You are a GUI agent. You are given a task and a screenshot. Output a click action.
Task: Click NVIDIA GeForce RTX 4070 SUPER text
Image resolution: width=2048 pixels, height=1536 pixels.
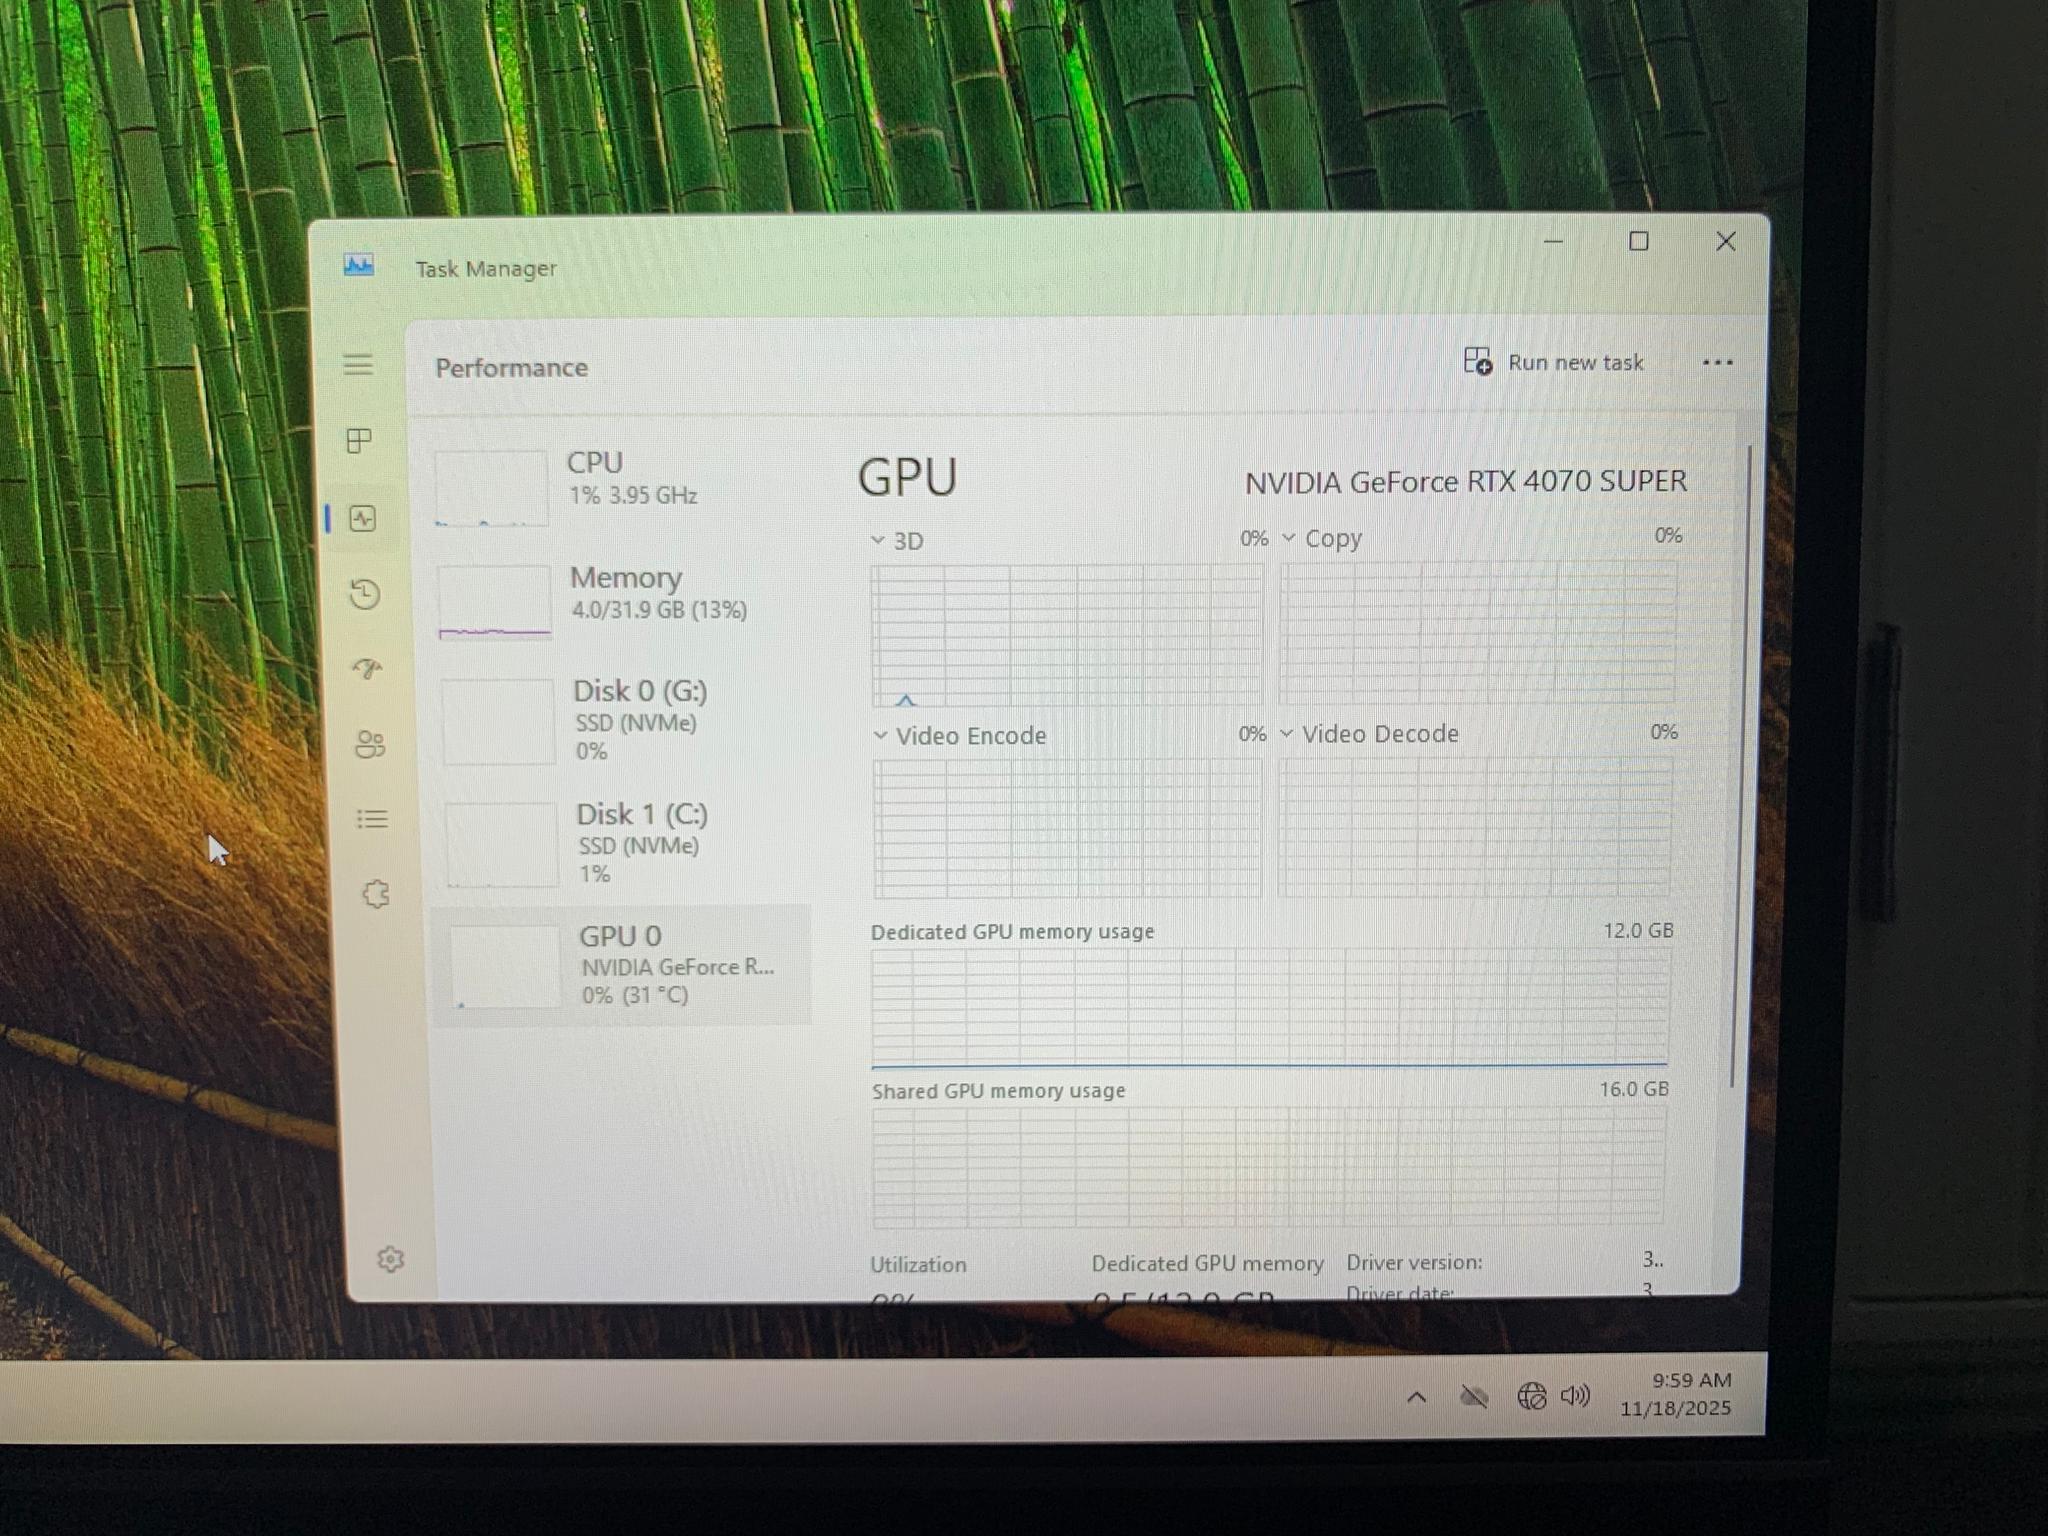click(1466, 482)
